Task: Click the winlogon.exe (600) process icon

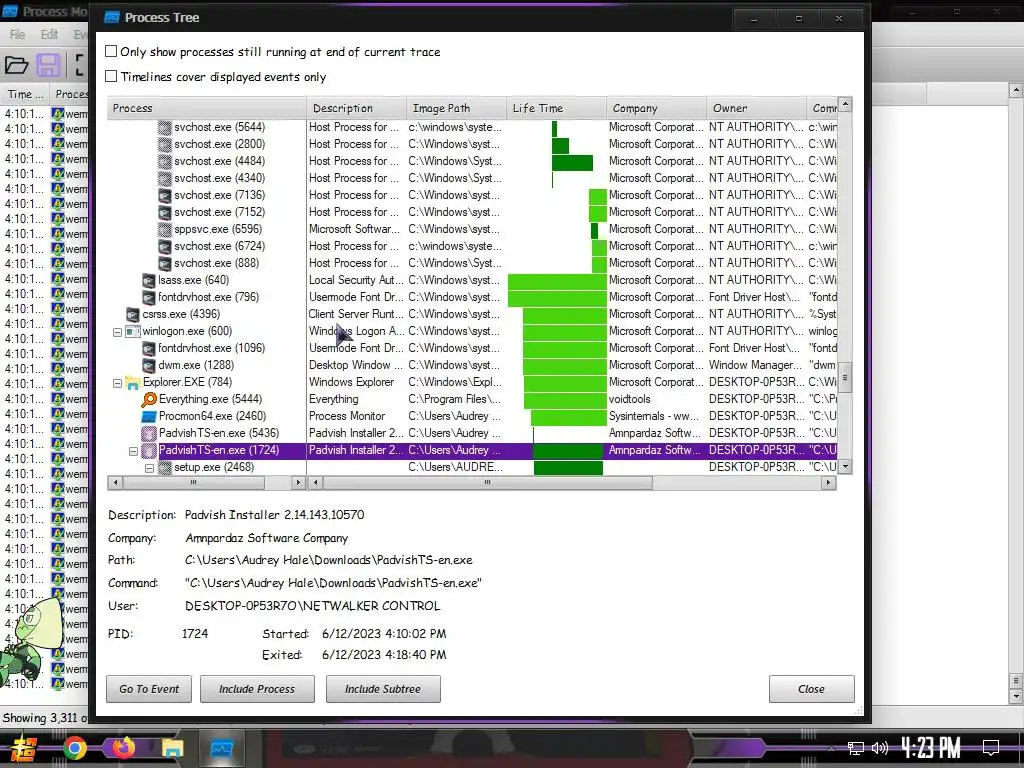Action: tap(133, 331)
